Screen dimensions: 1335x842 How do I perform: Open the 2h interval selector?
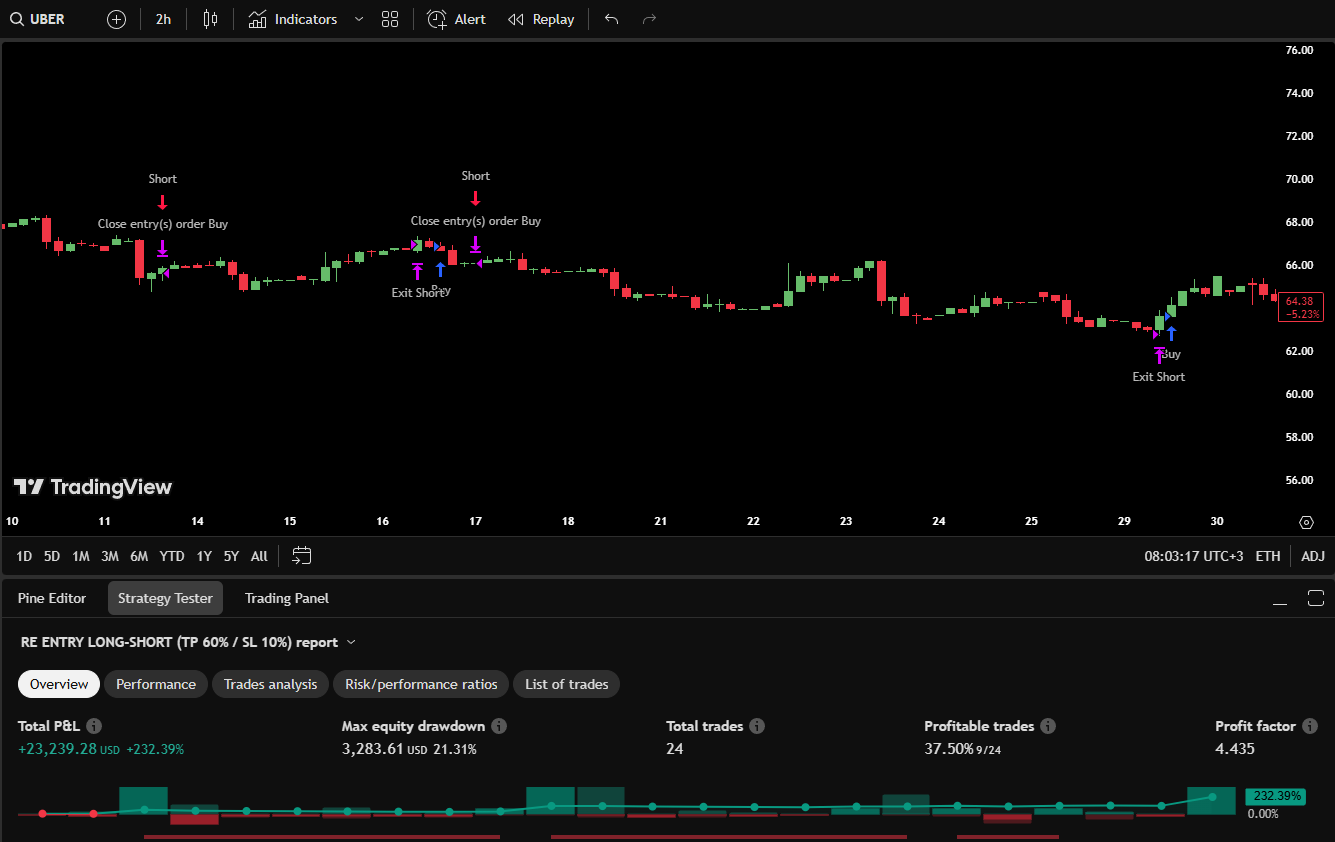[x=163, y=19]
